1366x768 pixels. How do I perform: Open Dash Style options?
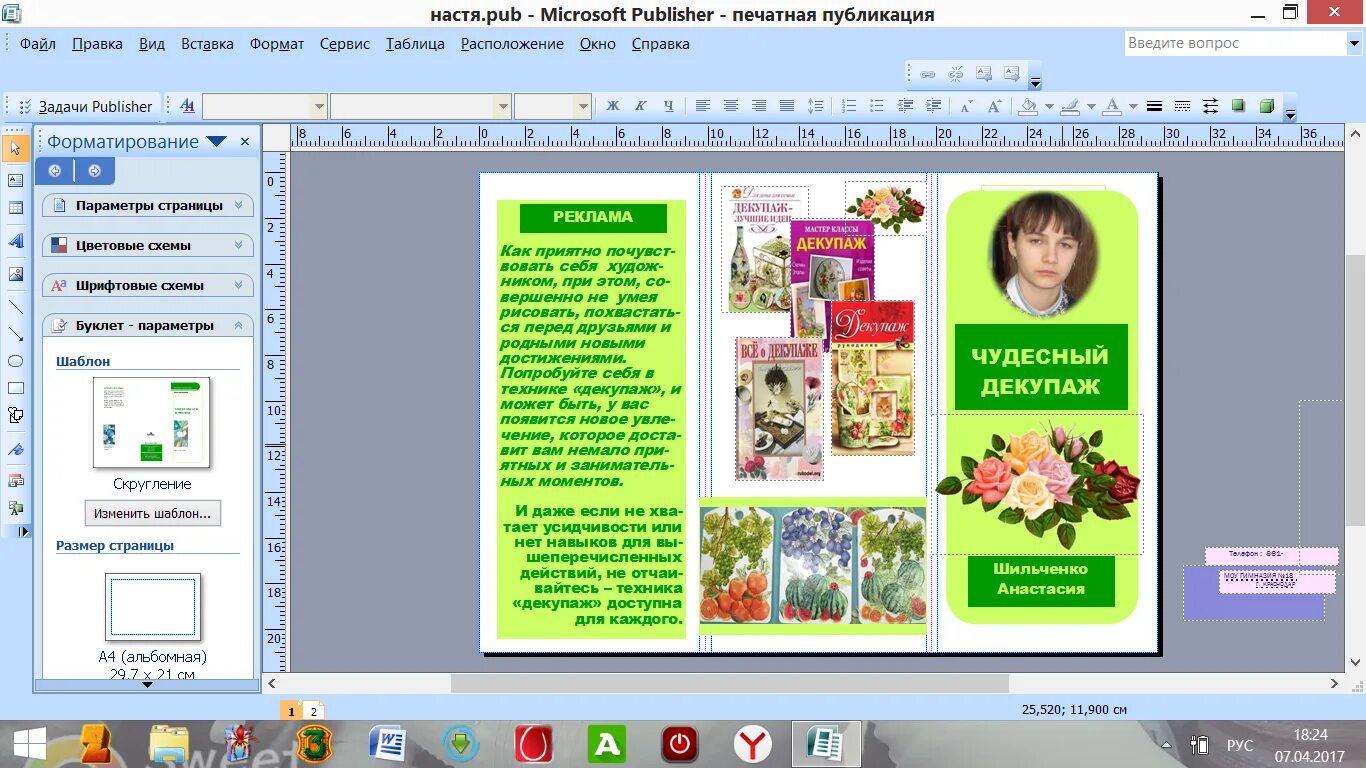(x=1182, y=106)
